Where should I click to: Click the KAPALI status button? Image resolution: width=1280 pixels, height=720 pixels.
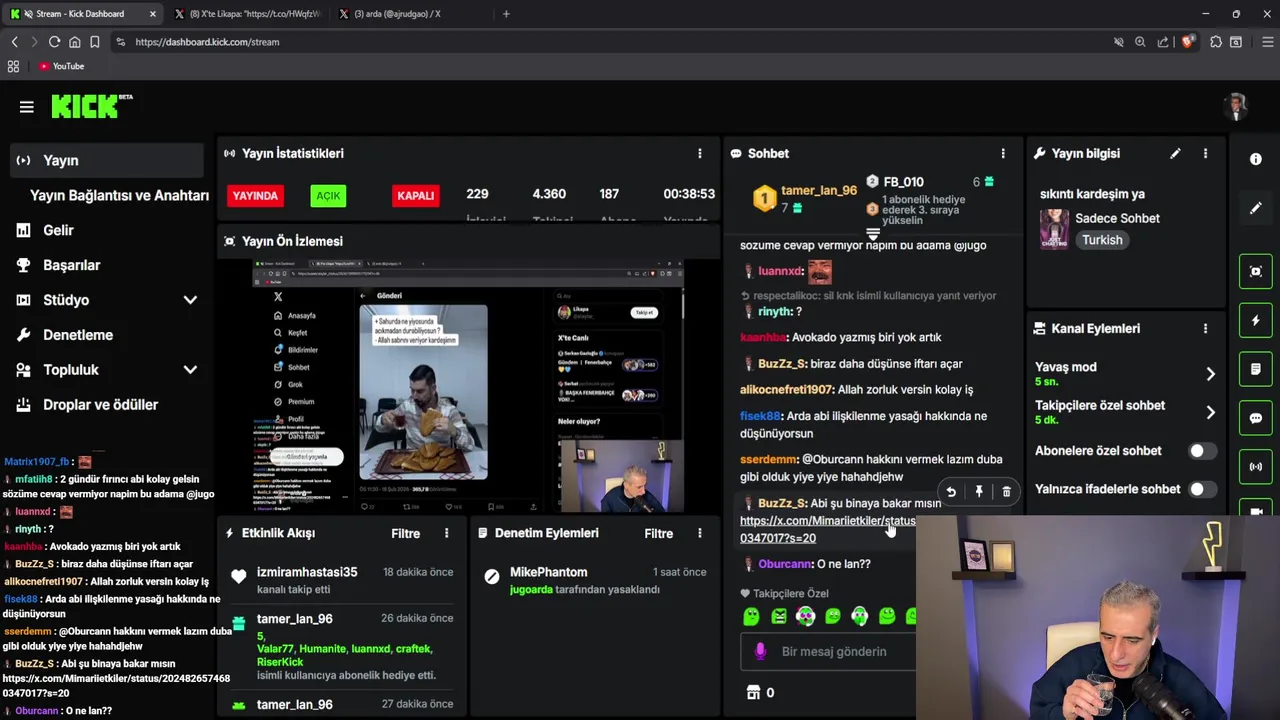[416, 195]
